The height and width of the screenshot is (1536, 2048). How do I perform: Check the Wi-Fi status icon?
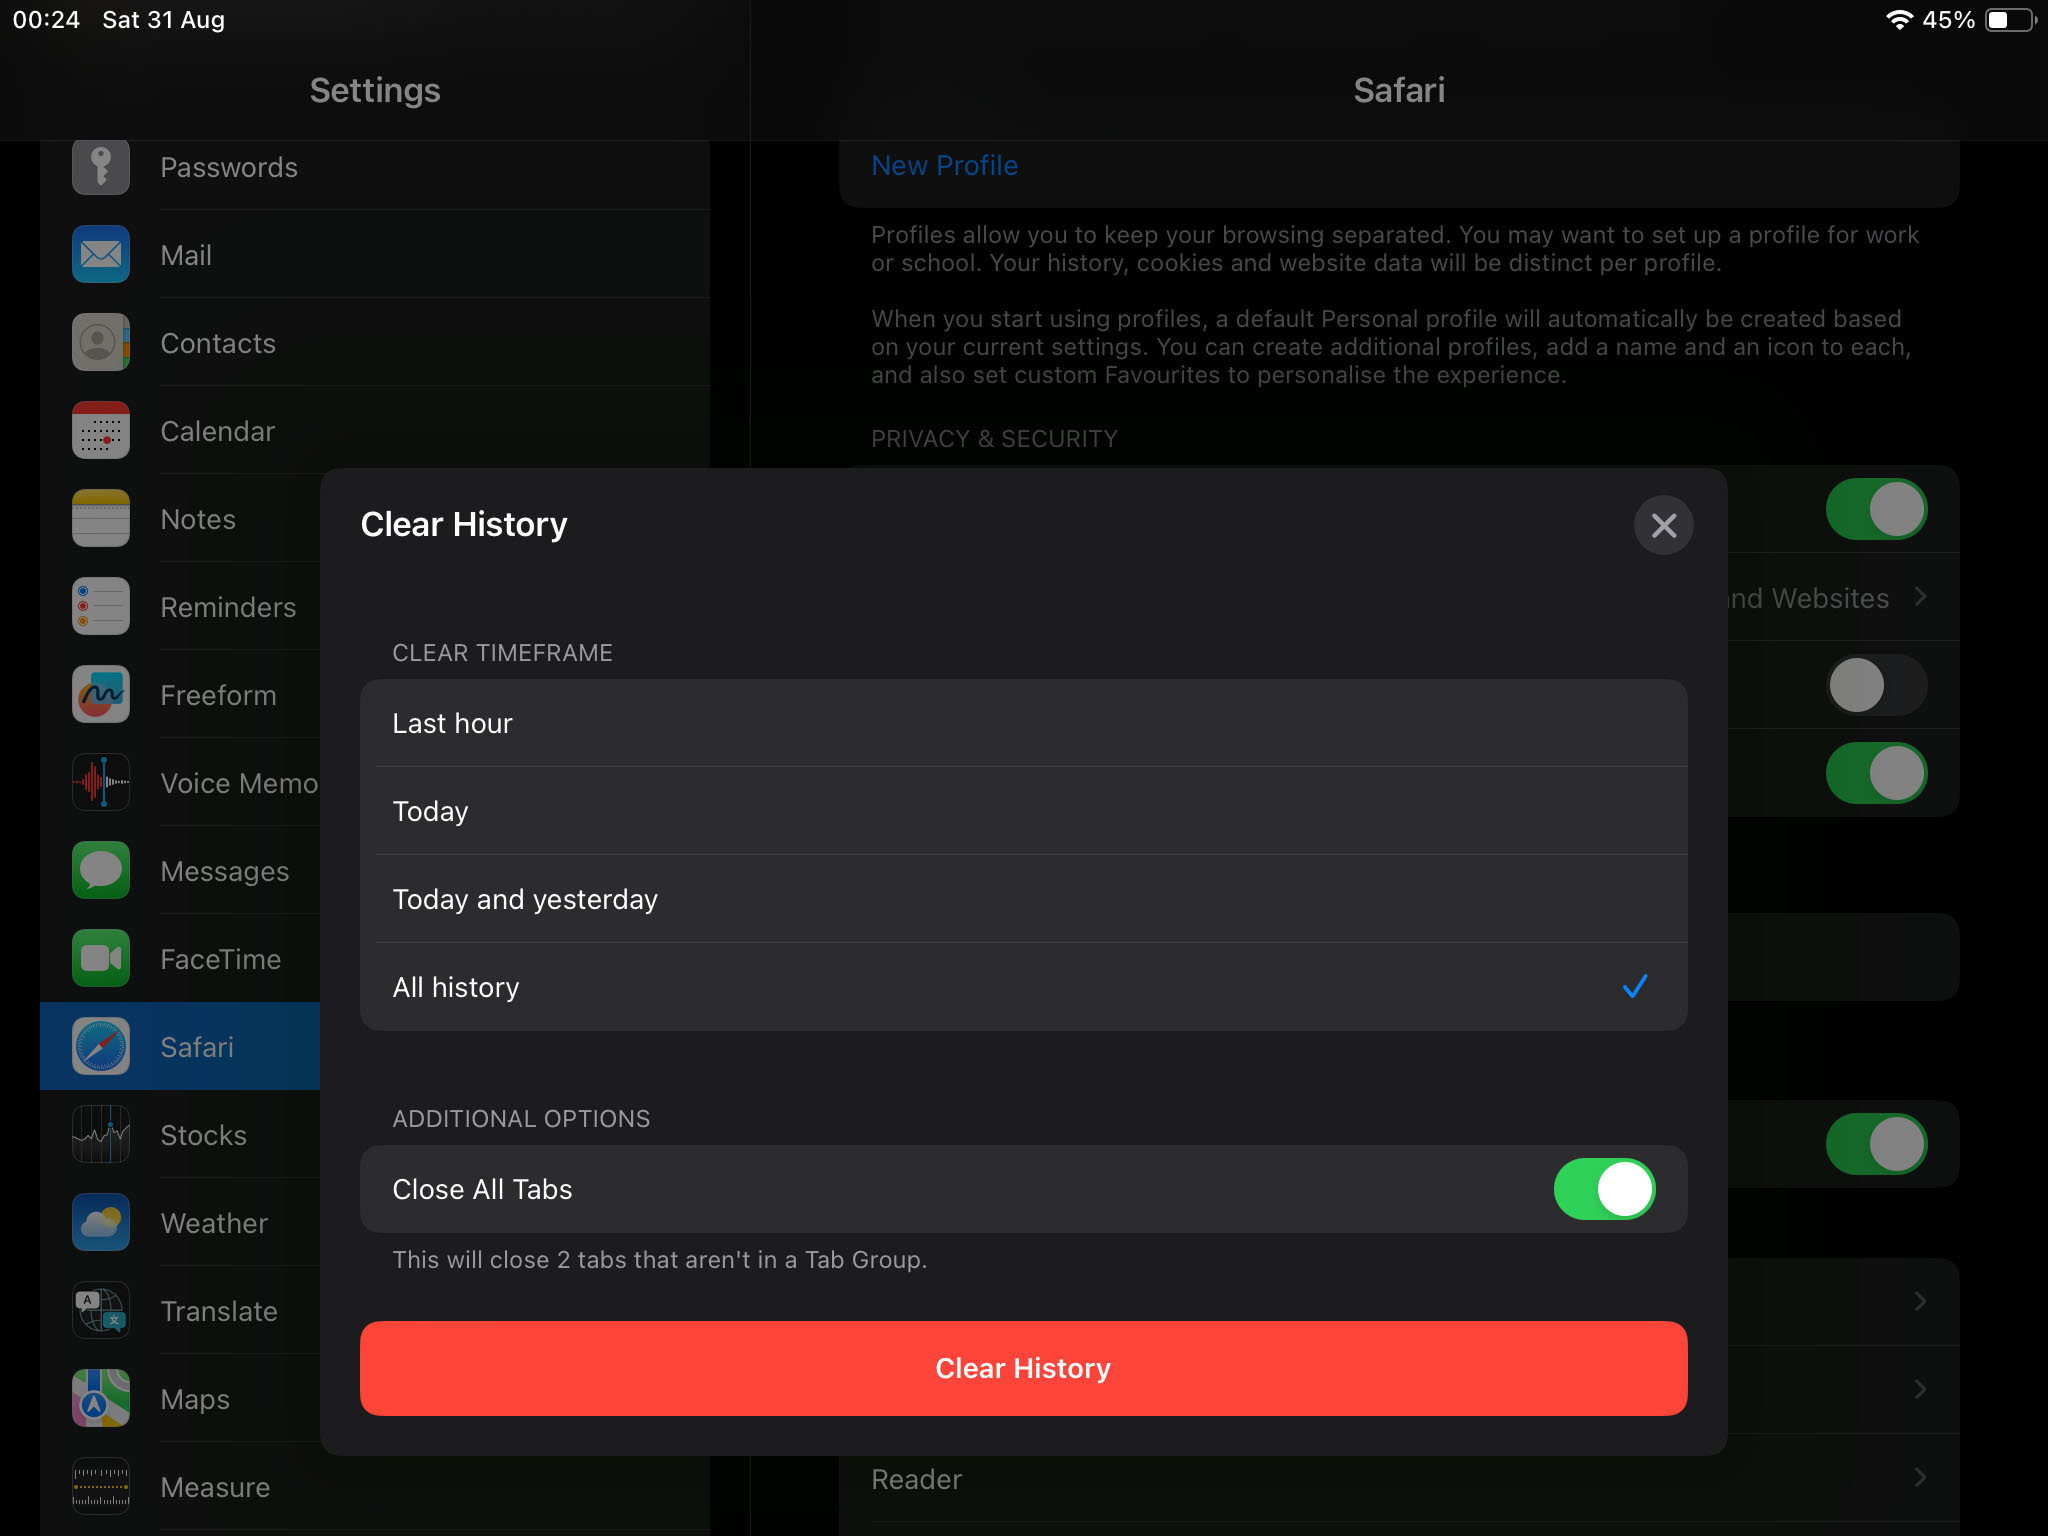click(1899, 20)
